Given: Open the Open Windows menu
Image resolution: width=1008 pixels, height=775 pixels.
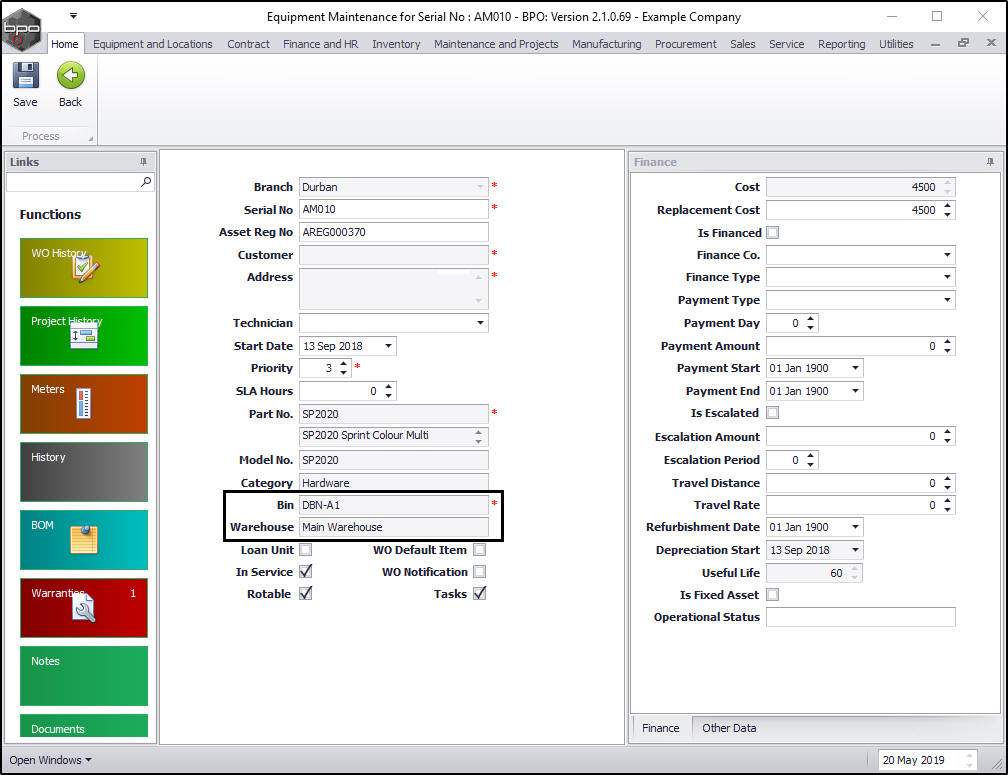Looking at the screenshot, I should point(50,760).
